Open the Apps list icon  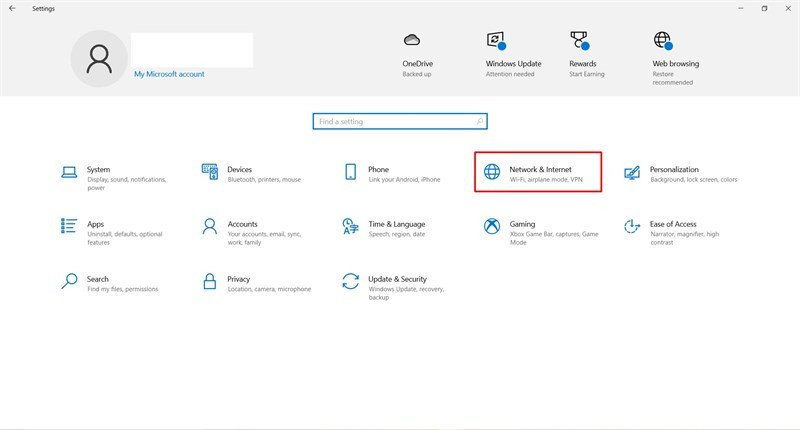click(x=69, y=225)
